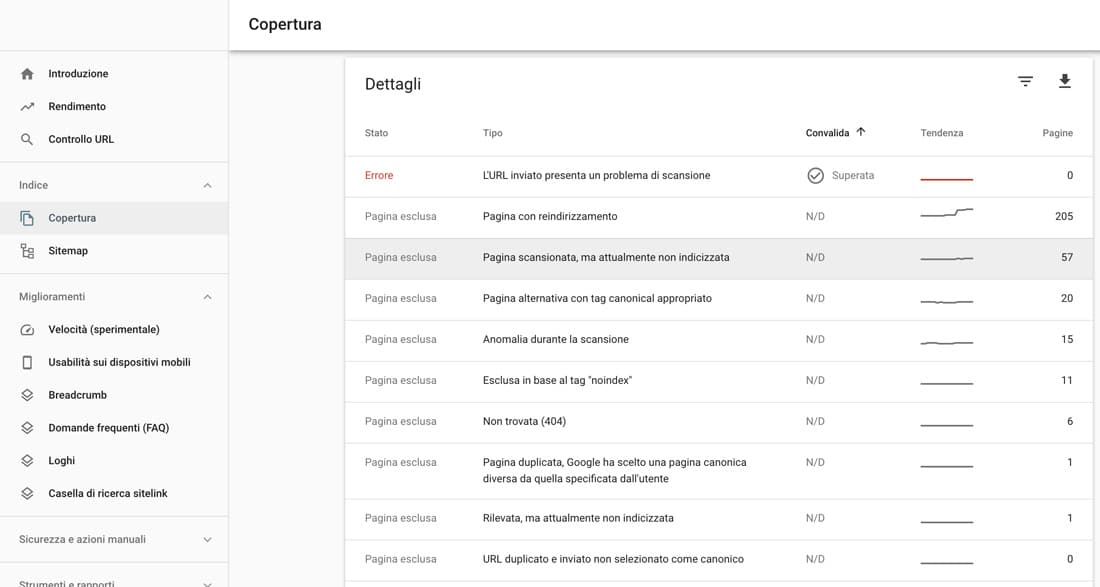Open row Non trovata (404)
Screen dimensions: 1100x587
719,422
